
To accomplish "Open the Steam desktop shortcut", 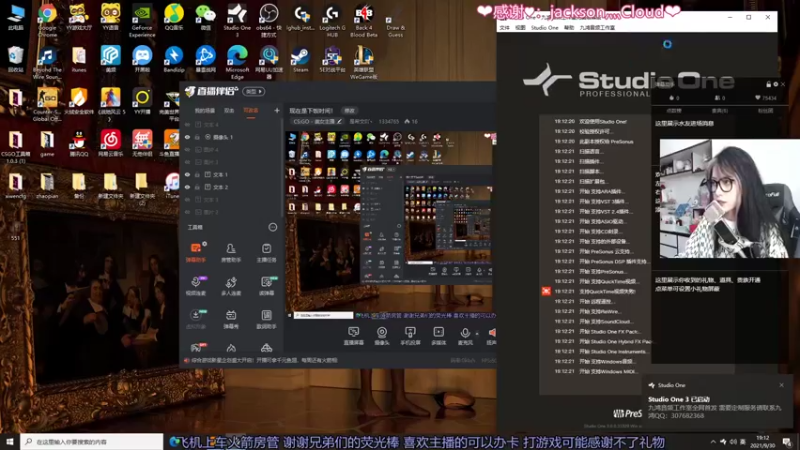I will [300, 60].
